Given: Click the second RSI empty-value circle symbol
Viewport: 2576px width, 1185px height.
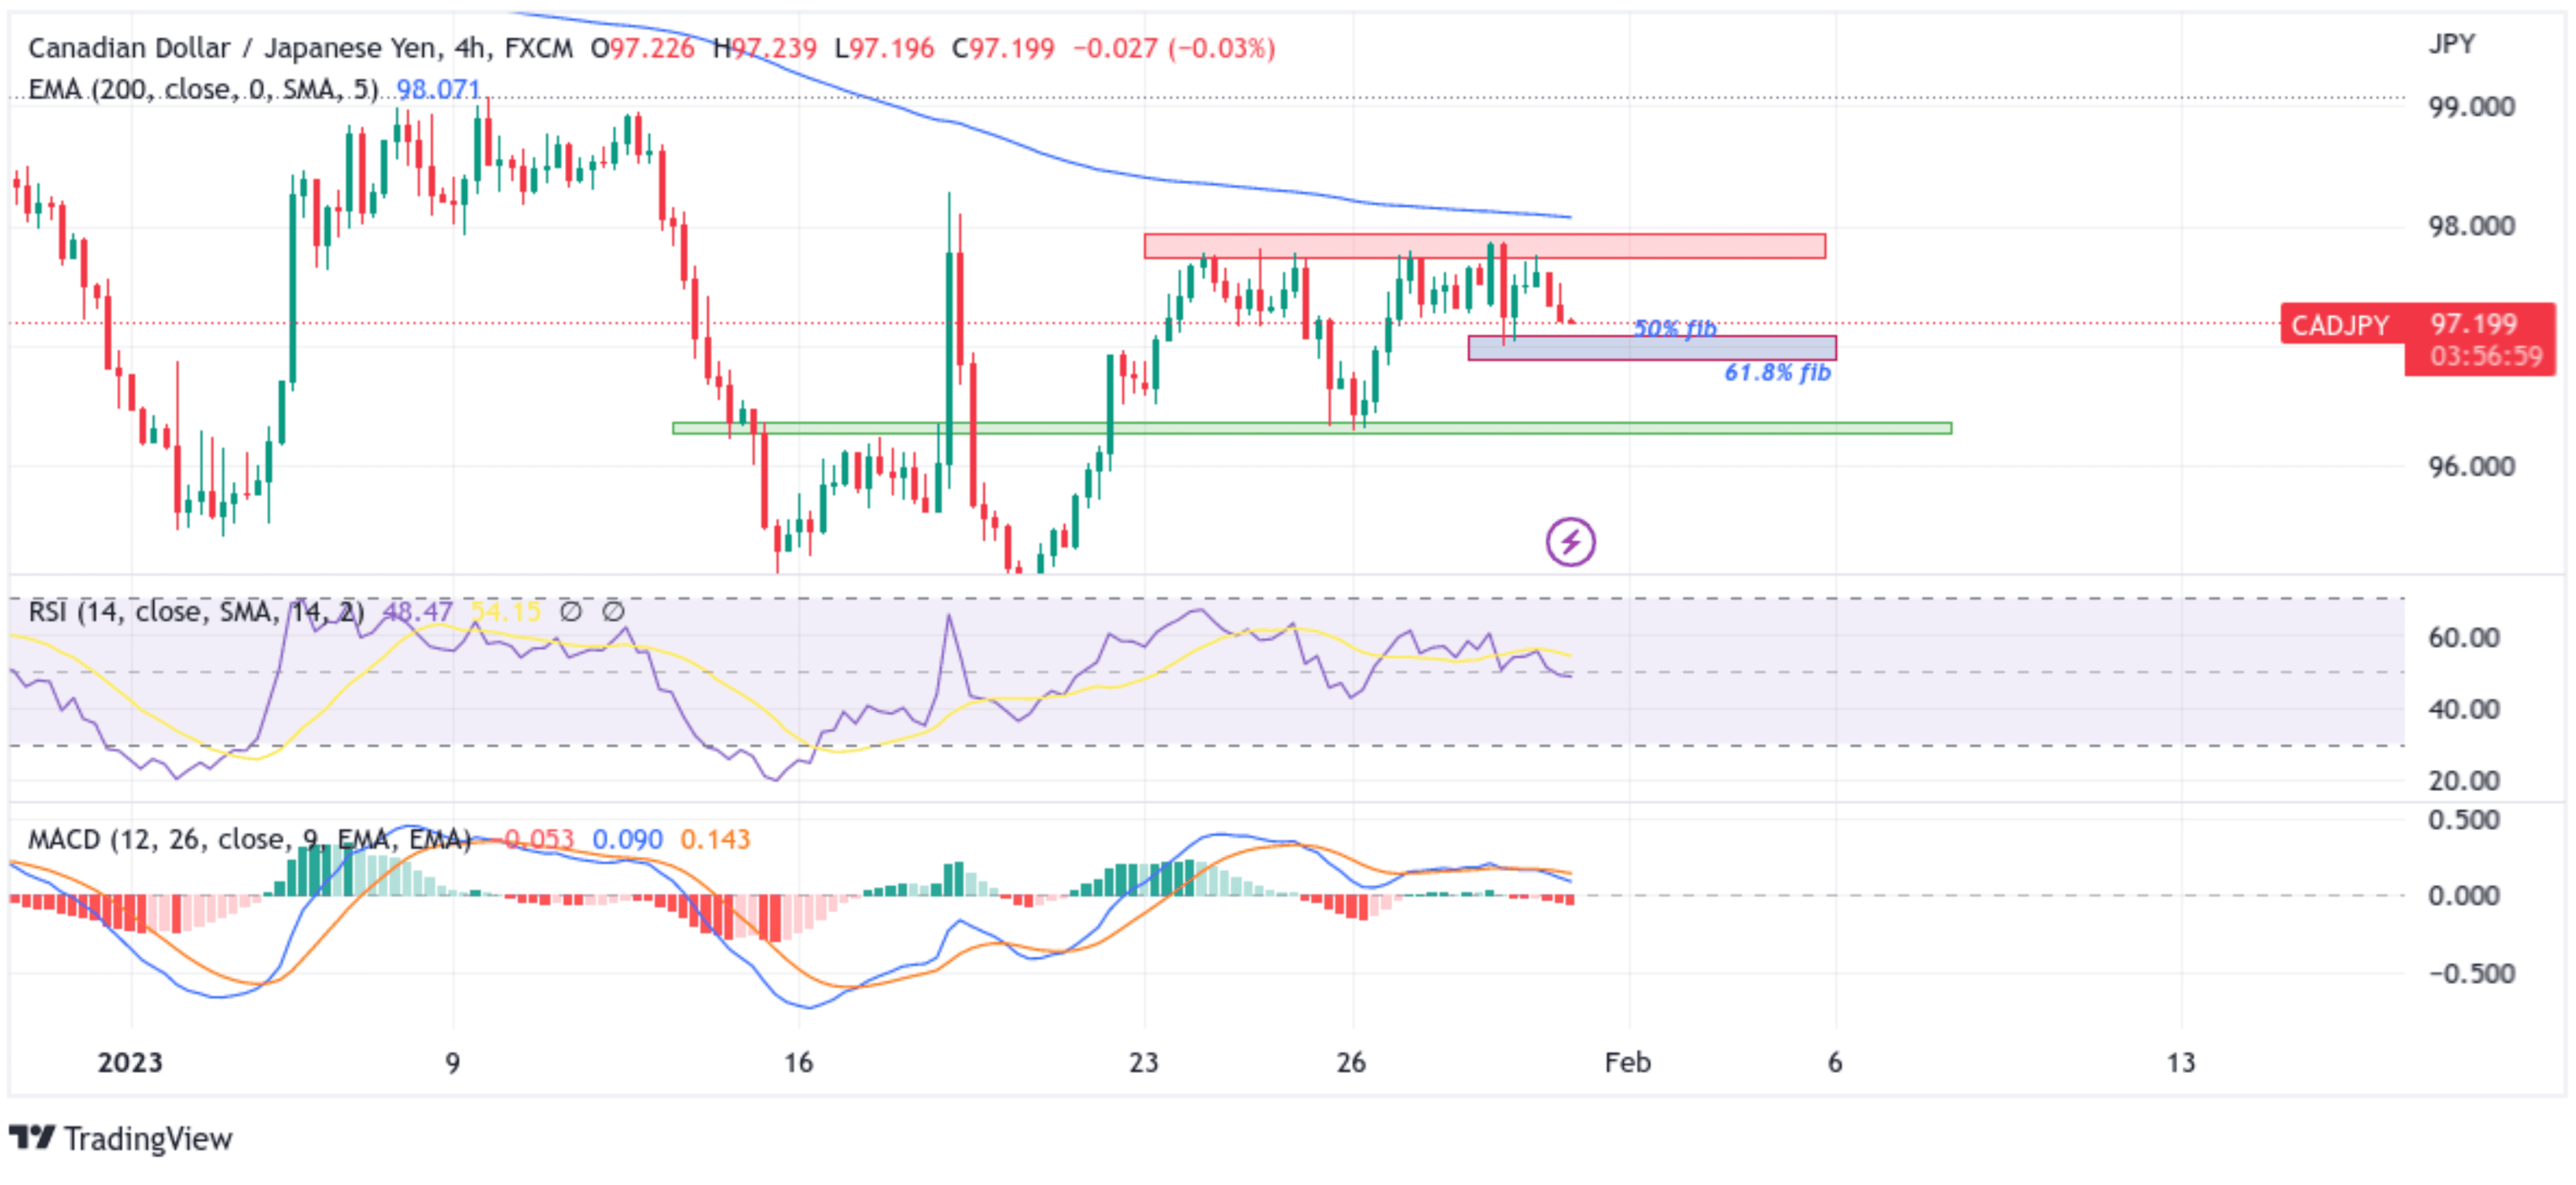Looking at the screenshot, I should [613, 611].
